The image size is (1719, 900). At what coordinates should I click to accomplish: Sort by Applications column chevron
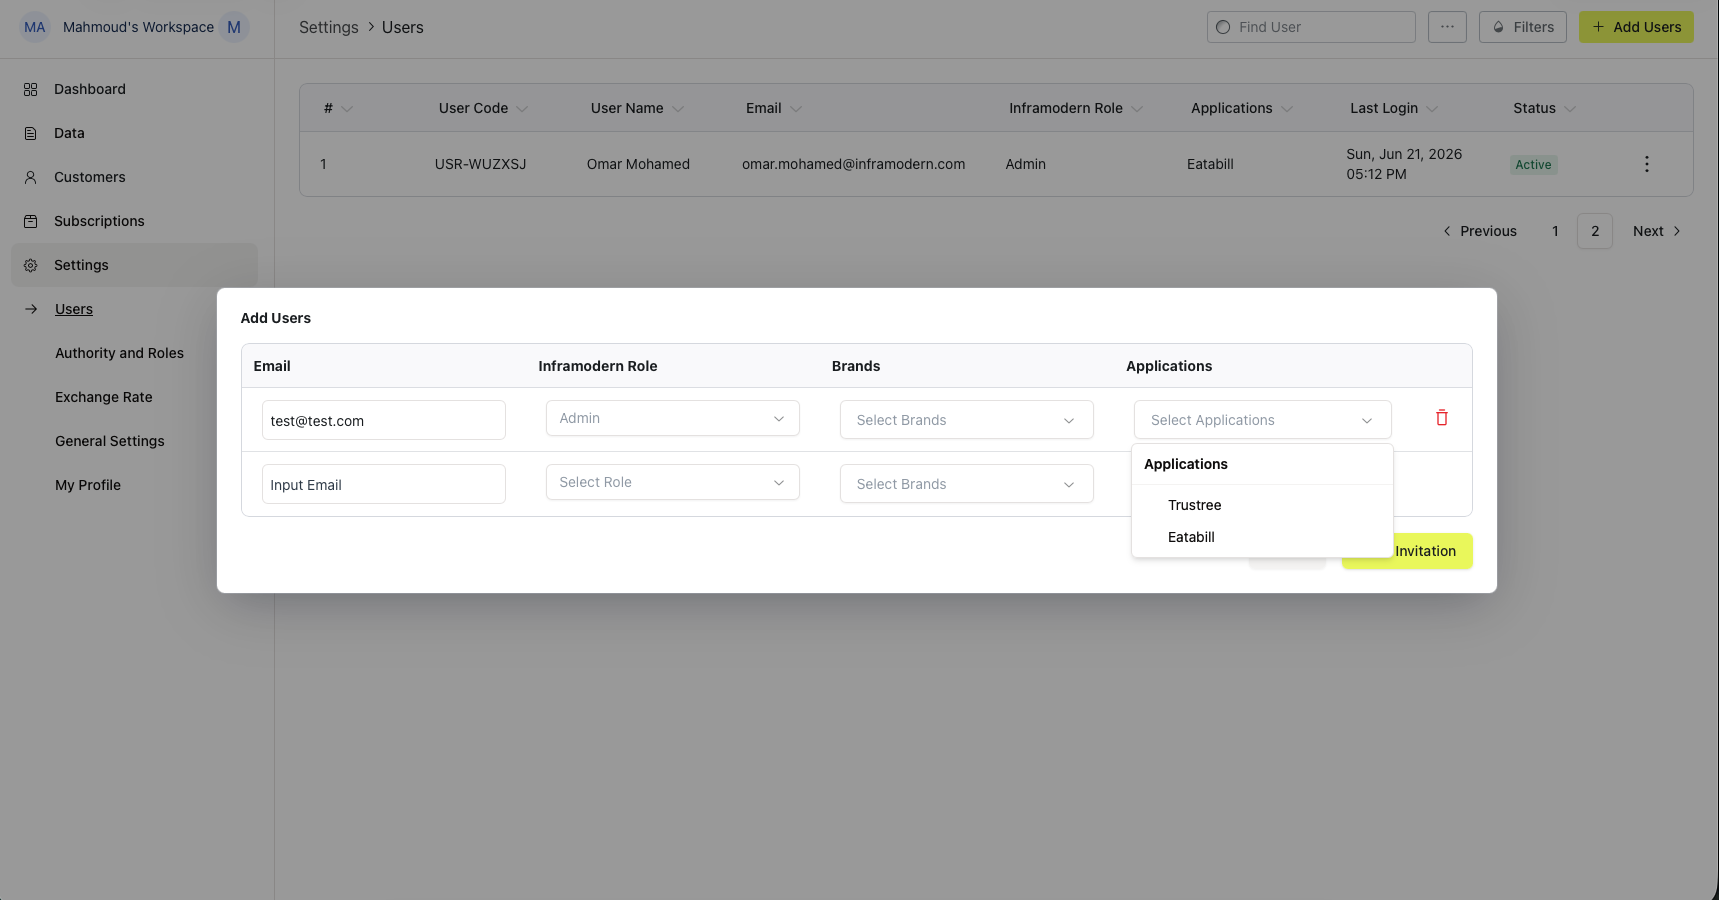click(x=1287, y=109)
